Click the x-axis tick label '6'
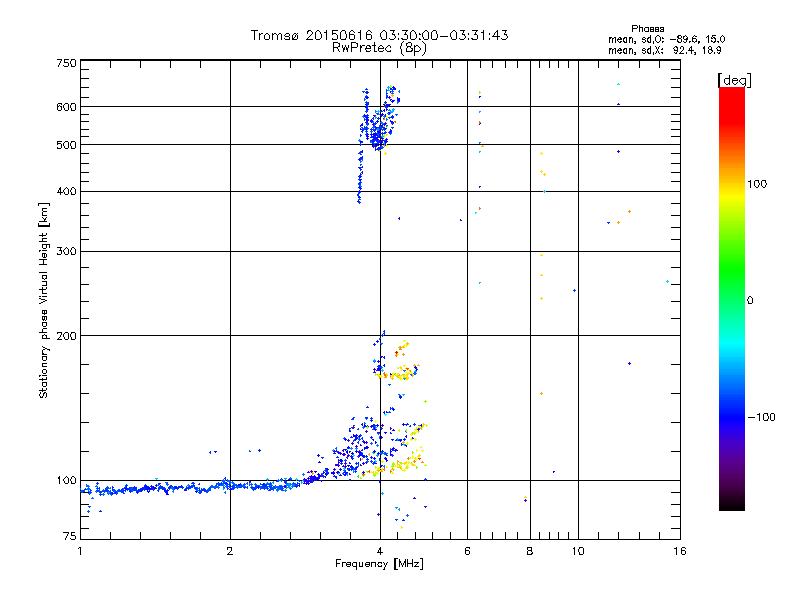Screen dimensions: 800x600 pyautogui.click(x=467, y=551)
